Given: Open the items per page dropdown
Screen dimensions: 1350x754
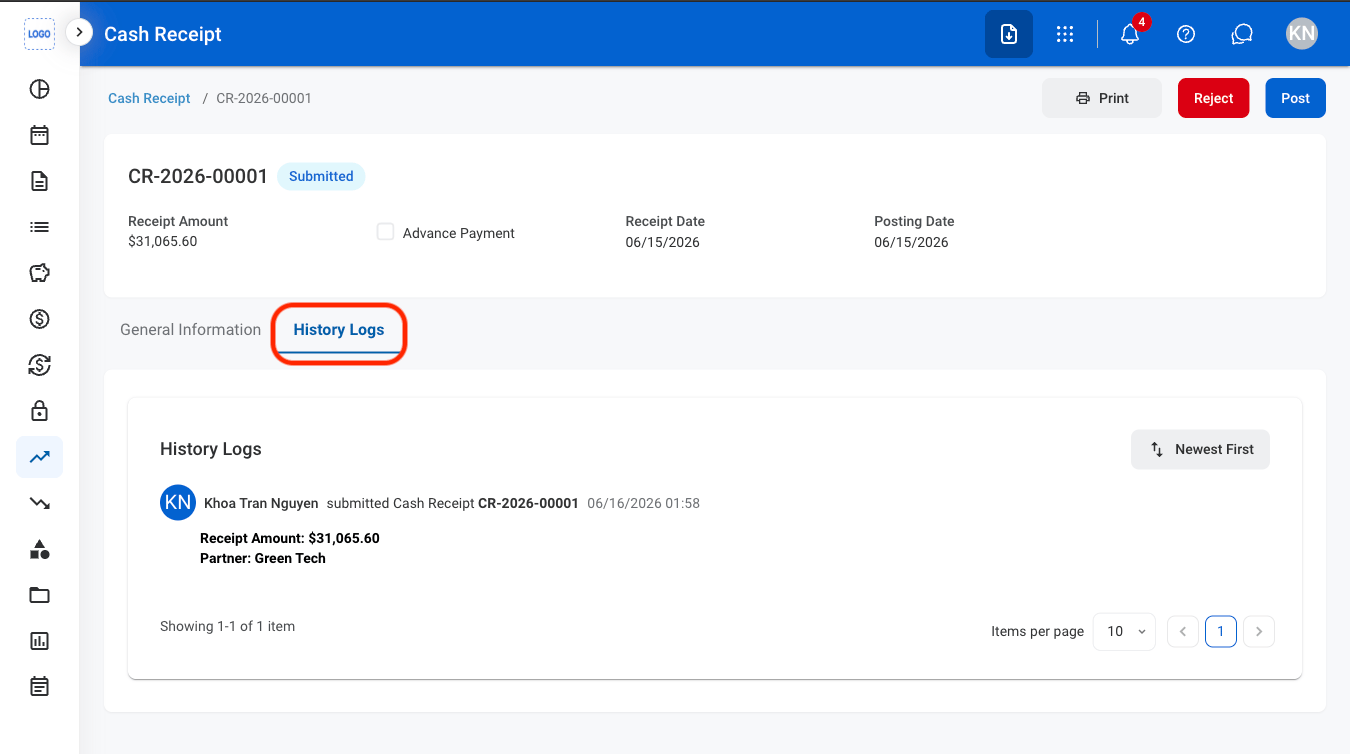Looking at the screenshot, I should 1124,631.
